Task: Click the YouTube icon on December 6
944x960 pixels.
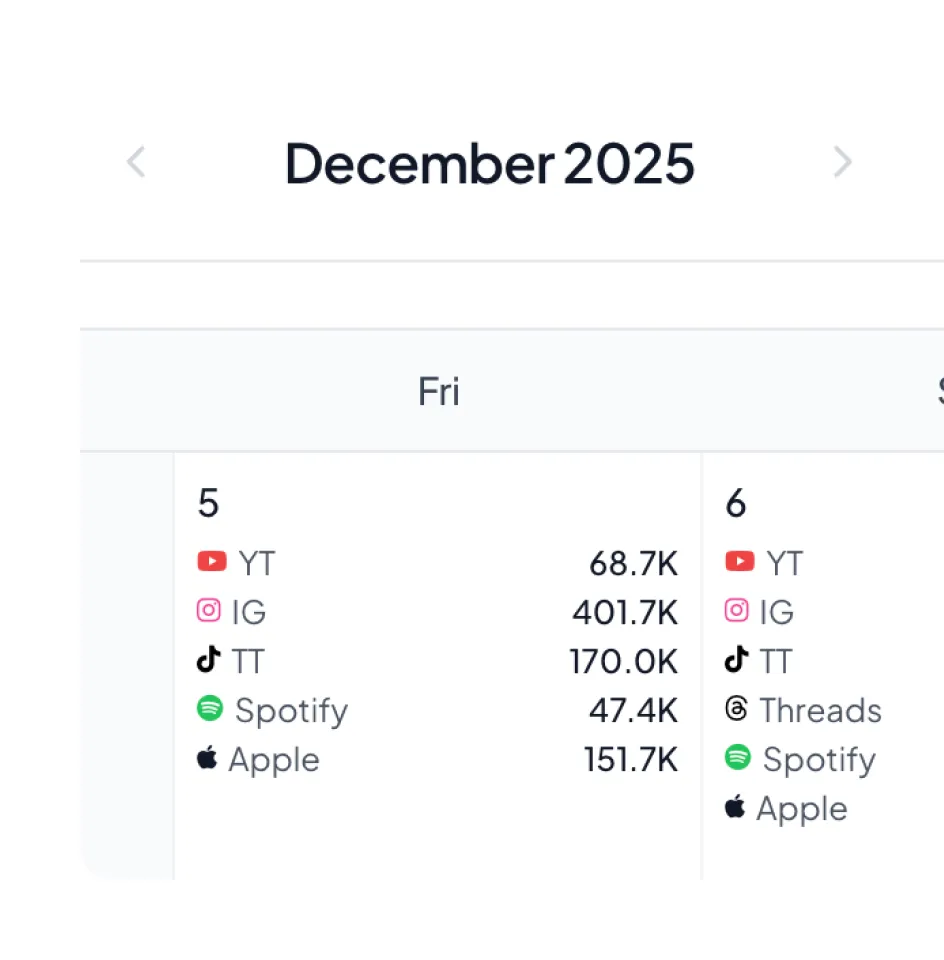Action: point(738,562)
